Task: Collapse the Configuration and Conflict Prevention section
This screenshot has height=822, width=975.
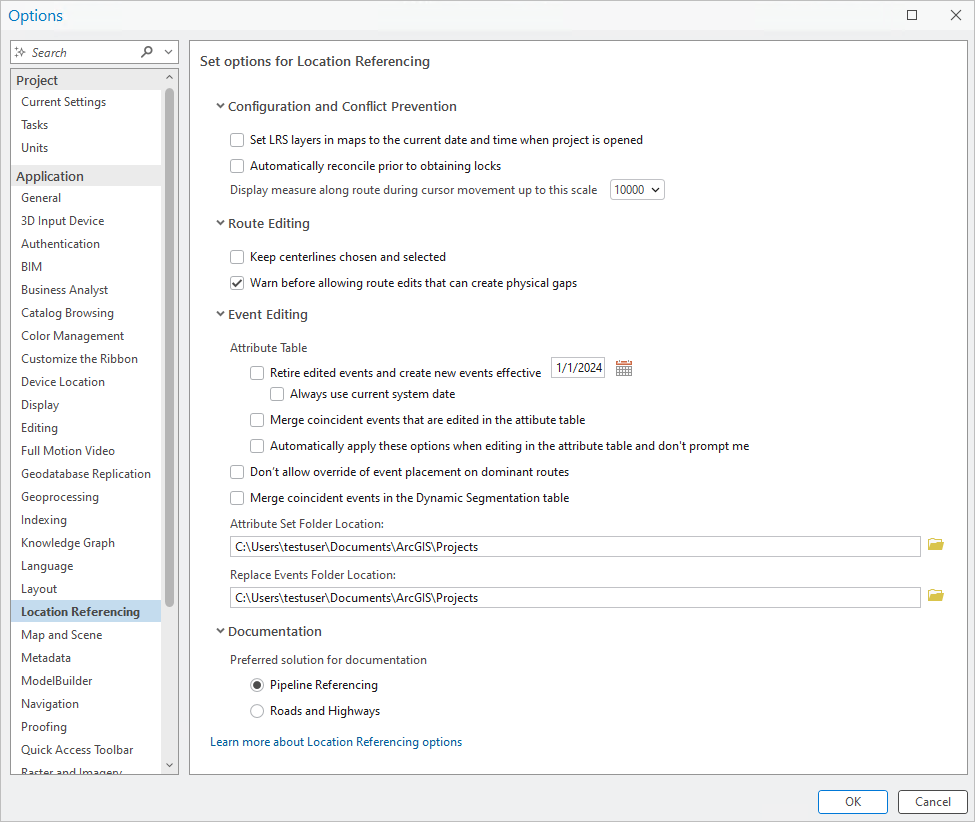Action: (x=220, y=107)
